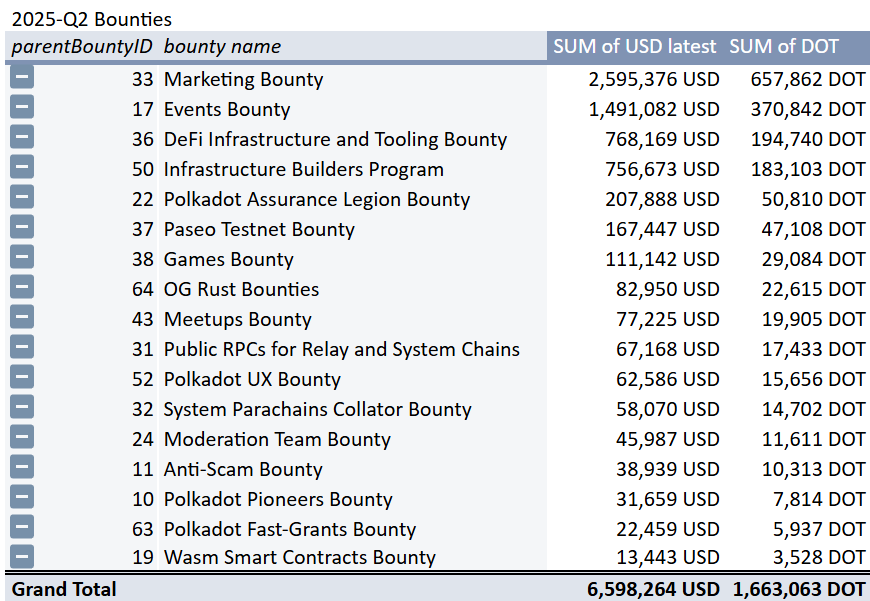870x601 pixels.
Task: Collapse Infrastructure Builders Program group
Action: (22, 168)
